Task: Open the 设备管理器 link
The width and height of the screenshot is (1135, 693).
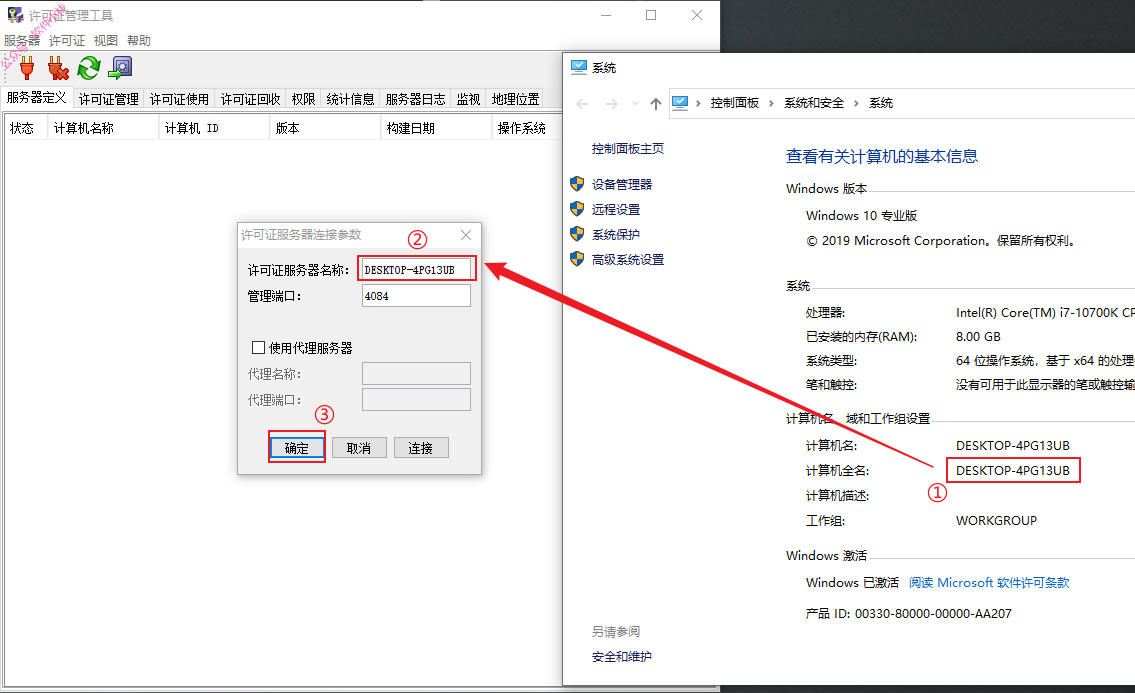Action: 622,185
